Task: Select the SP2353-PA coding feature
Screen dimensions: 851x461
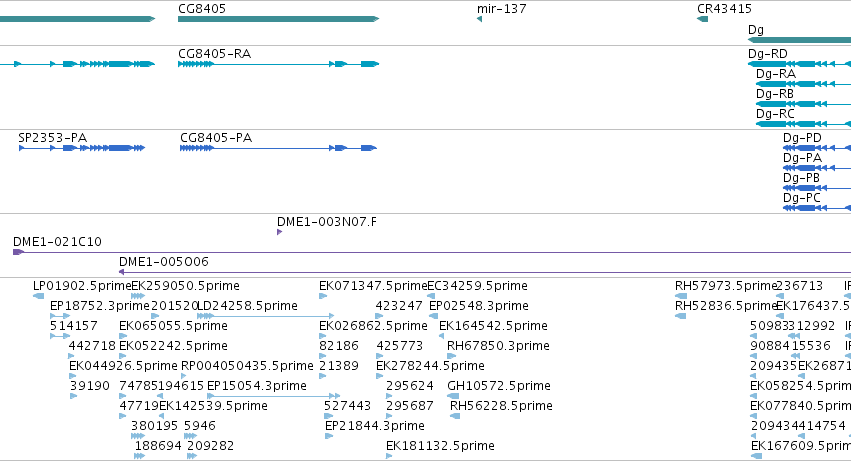Action: (x=81, y=148)
